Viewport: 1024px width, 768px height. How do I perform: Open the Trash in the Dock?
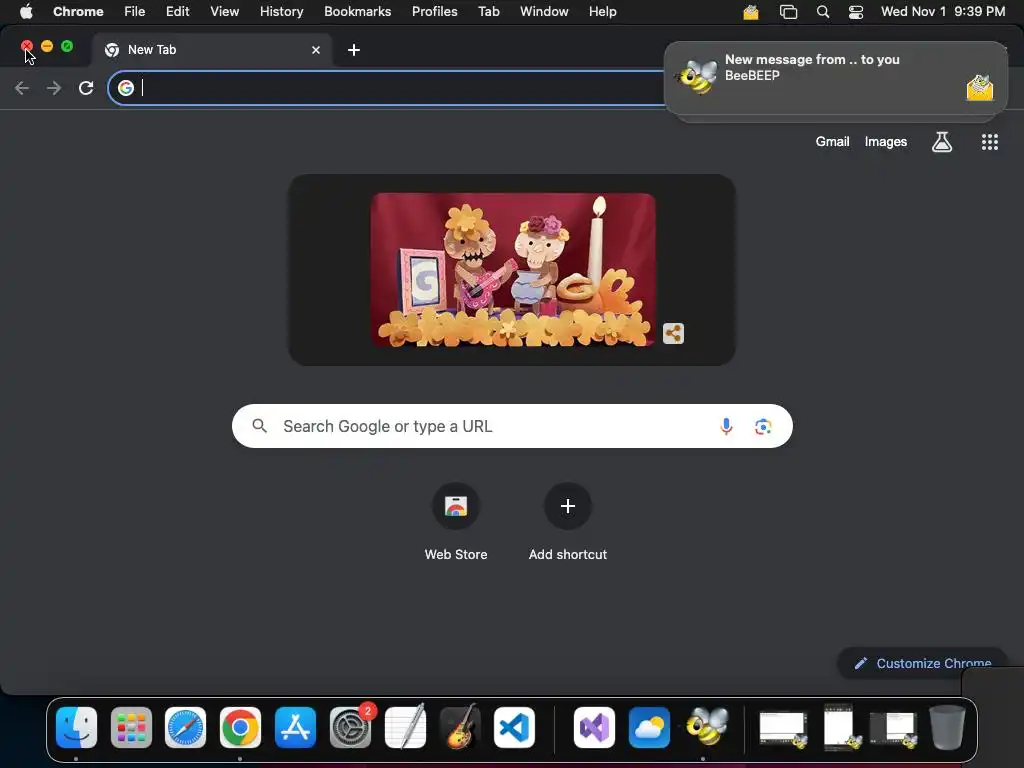pyautogui.click(x=947, y=727)
